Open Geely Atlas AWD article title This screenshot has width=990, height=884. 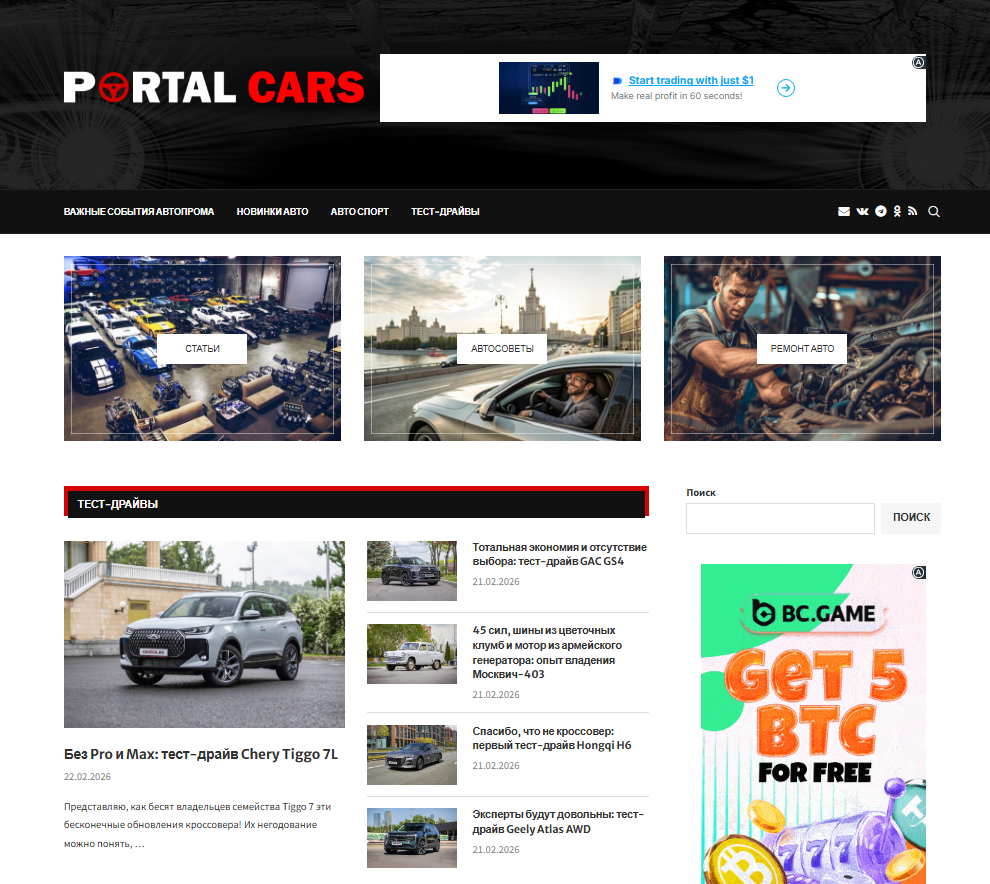pyautogui.click(x=558, y=821)
